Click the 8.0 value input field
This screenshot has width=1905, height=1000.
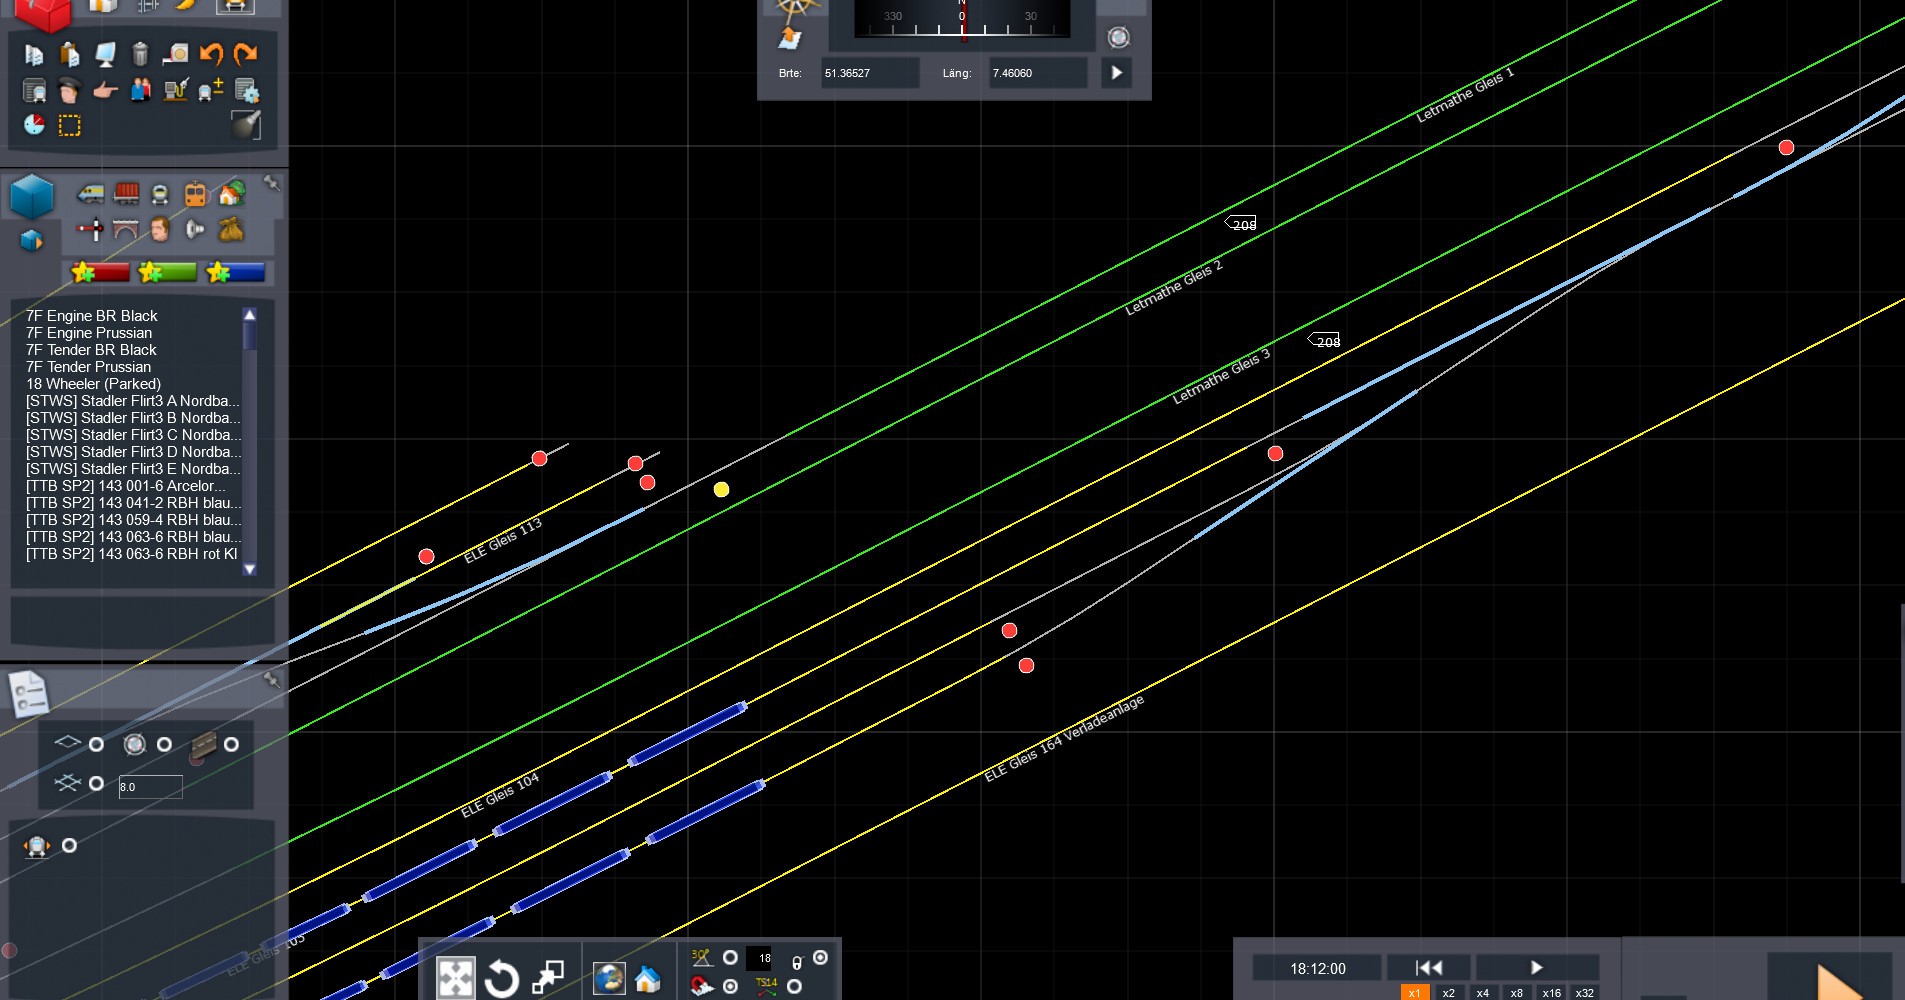[151, 787]
